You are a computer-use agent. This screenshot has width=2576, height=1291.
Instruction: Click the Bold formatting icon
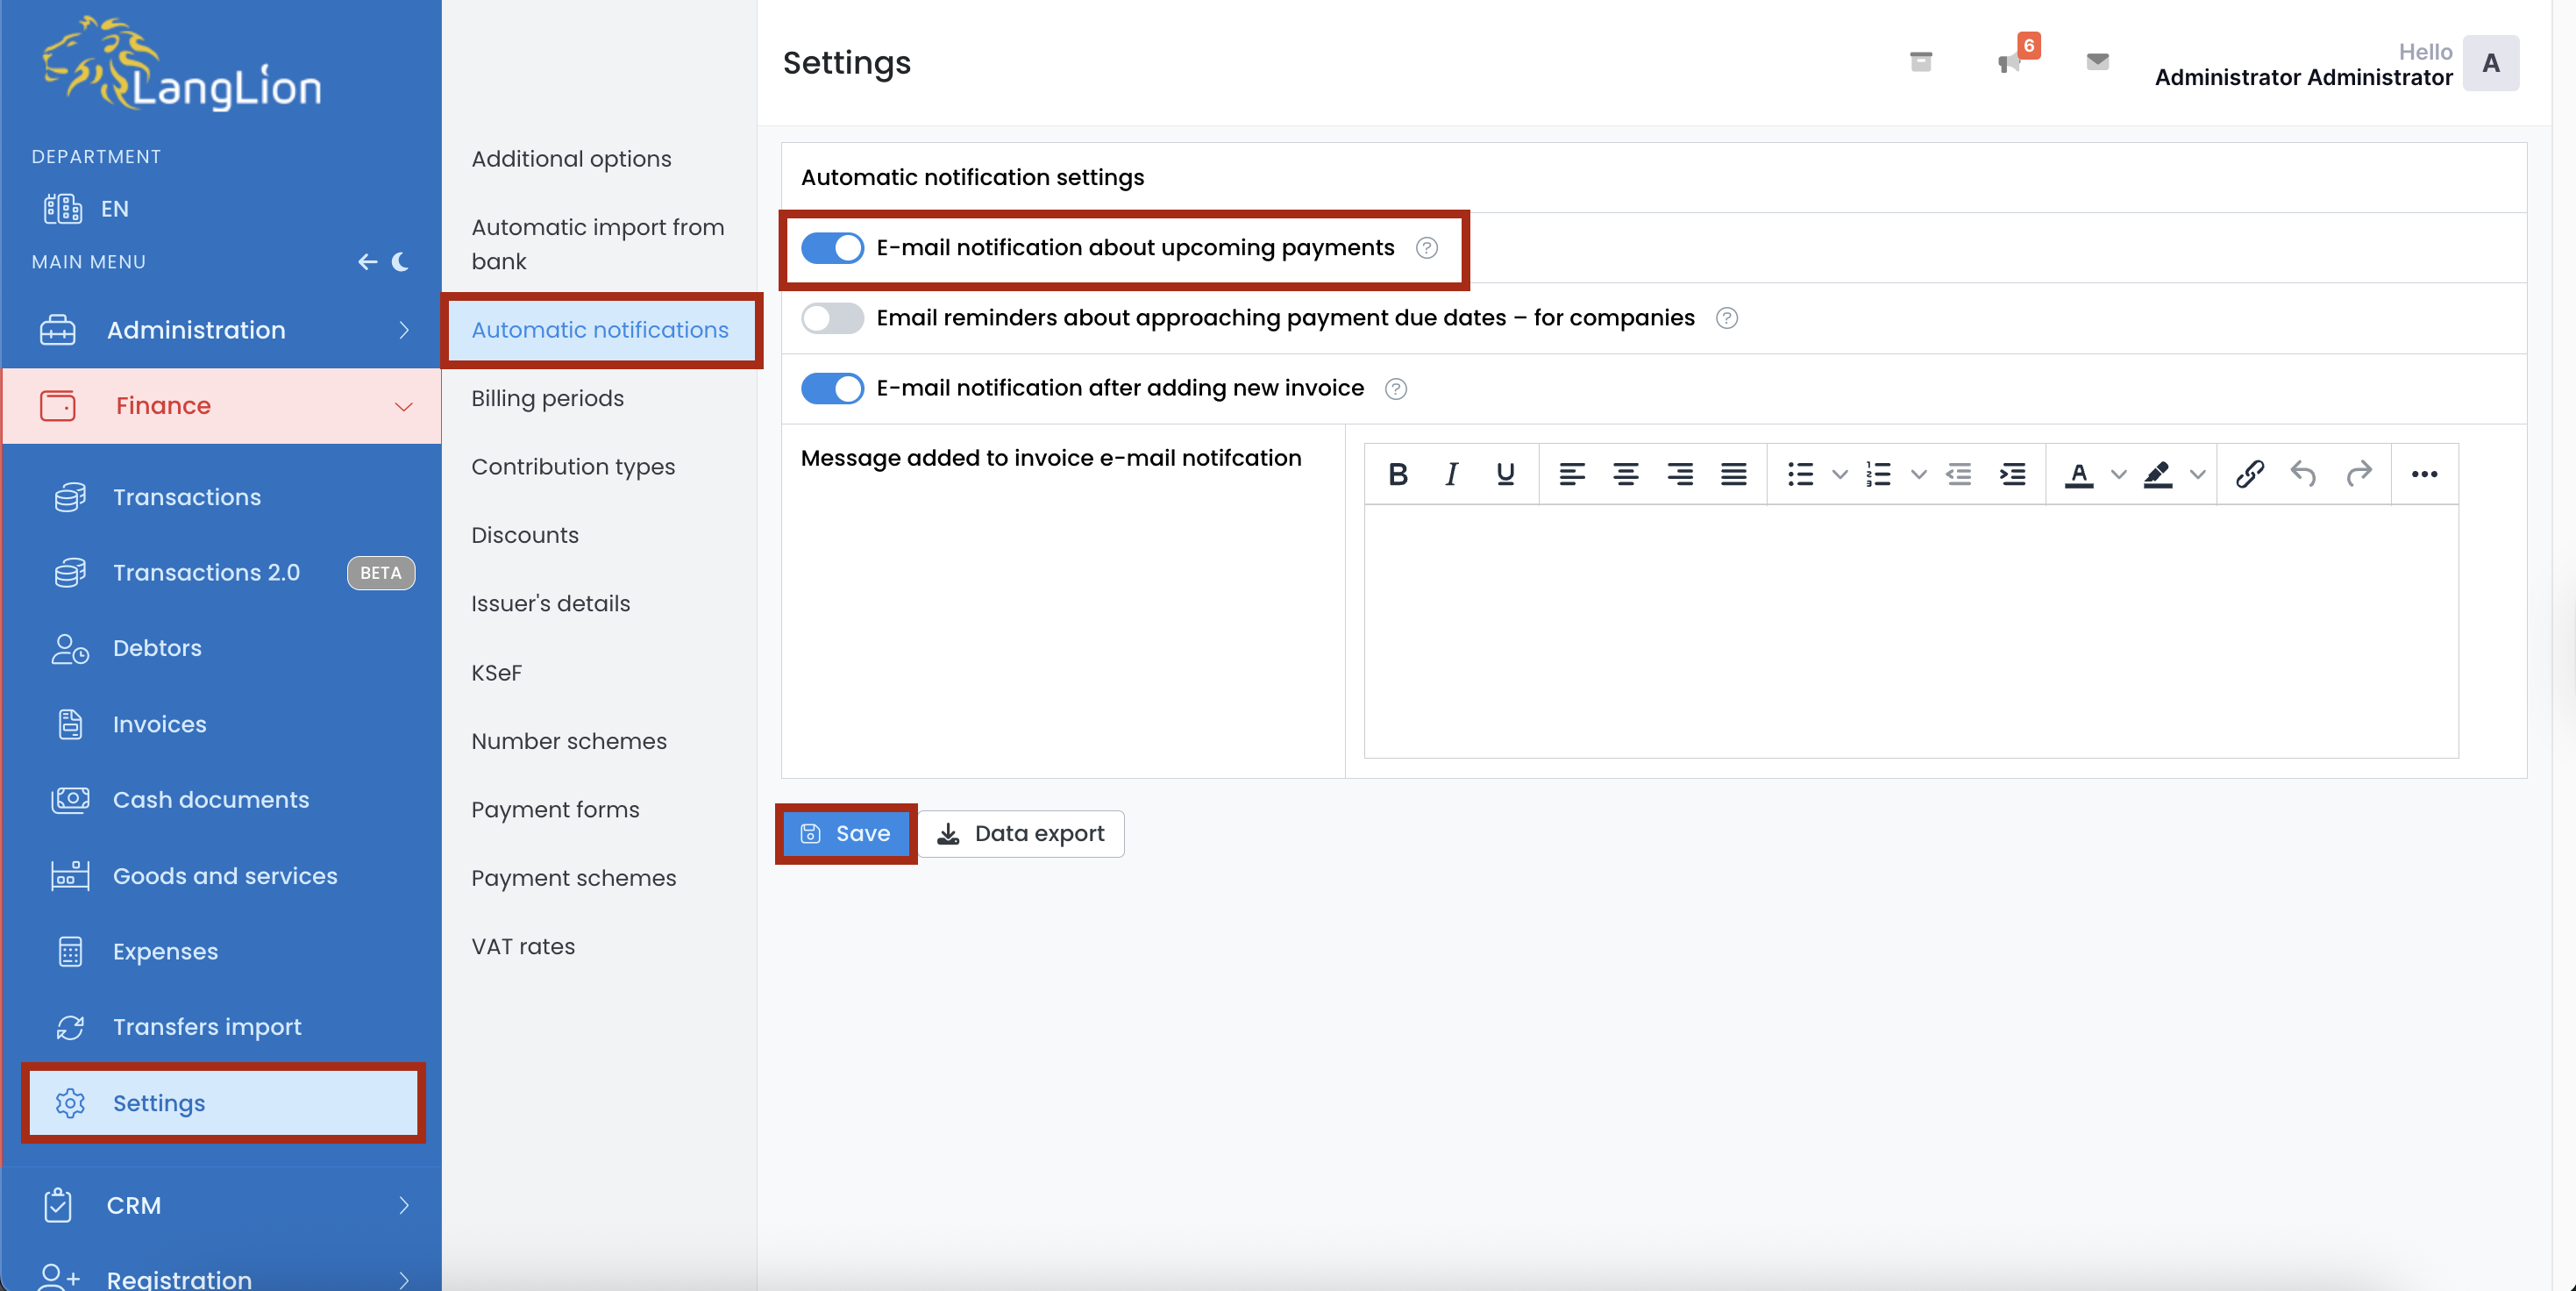(1398, 474)
